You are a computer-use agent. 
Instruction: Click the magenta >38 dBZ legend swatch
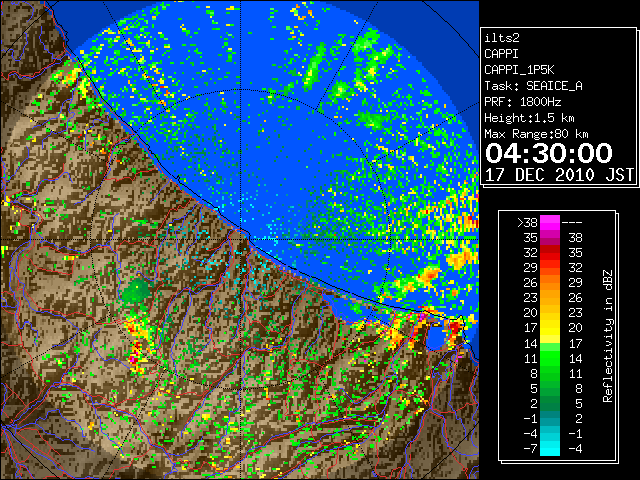[x=550, y=222]
